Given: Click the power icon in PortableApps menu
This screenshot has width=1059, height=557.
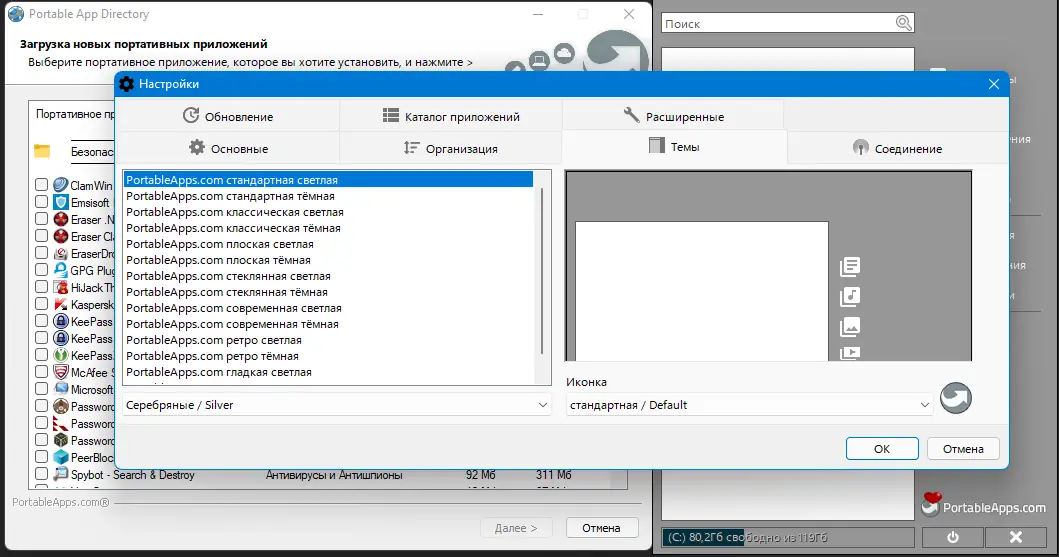Looking at the screenshot, I should pos(952,537).
